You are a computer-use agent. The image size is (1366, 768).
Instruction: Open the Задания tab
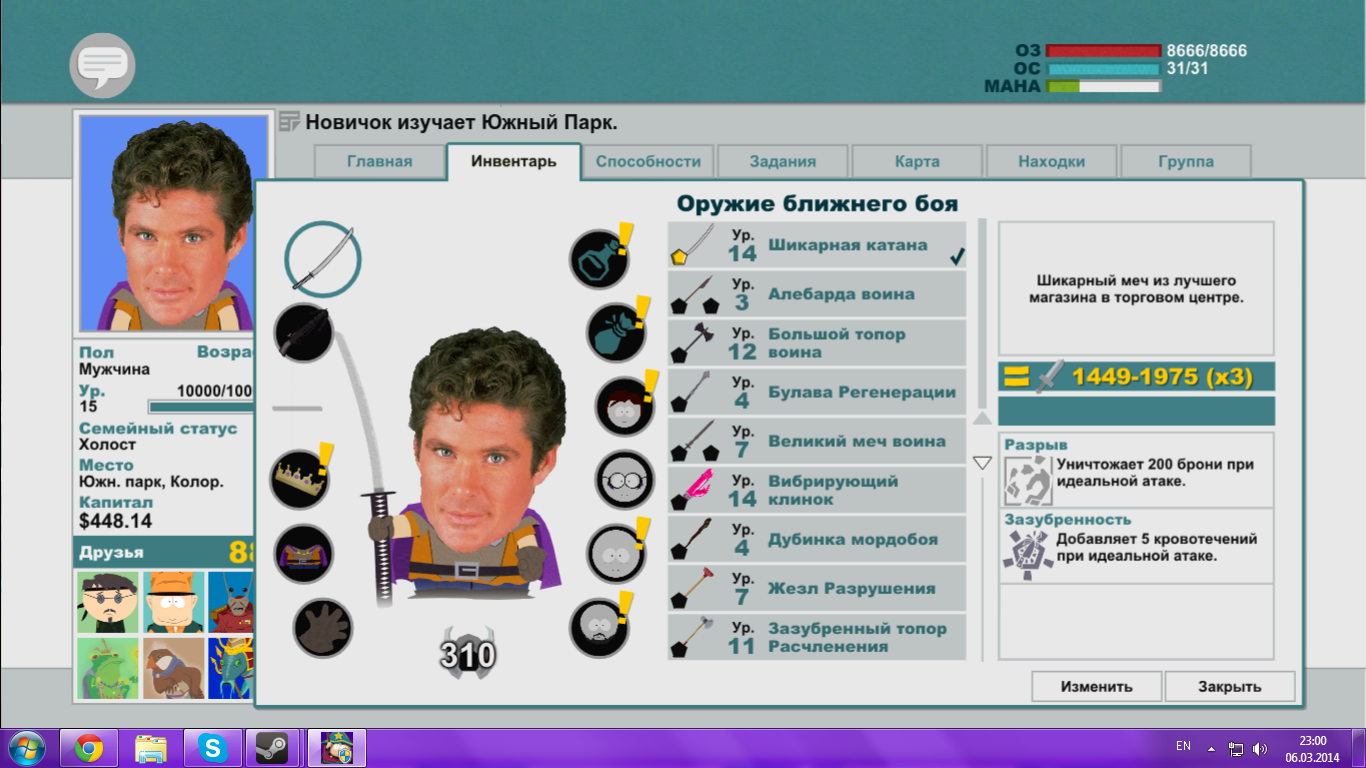pos(783,161)
